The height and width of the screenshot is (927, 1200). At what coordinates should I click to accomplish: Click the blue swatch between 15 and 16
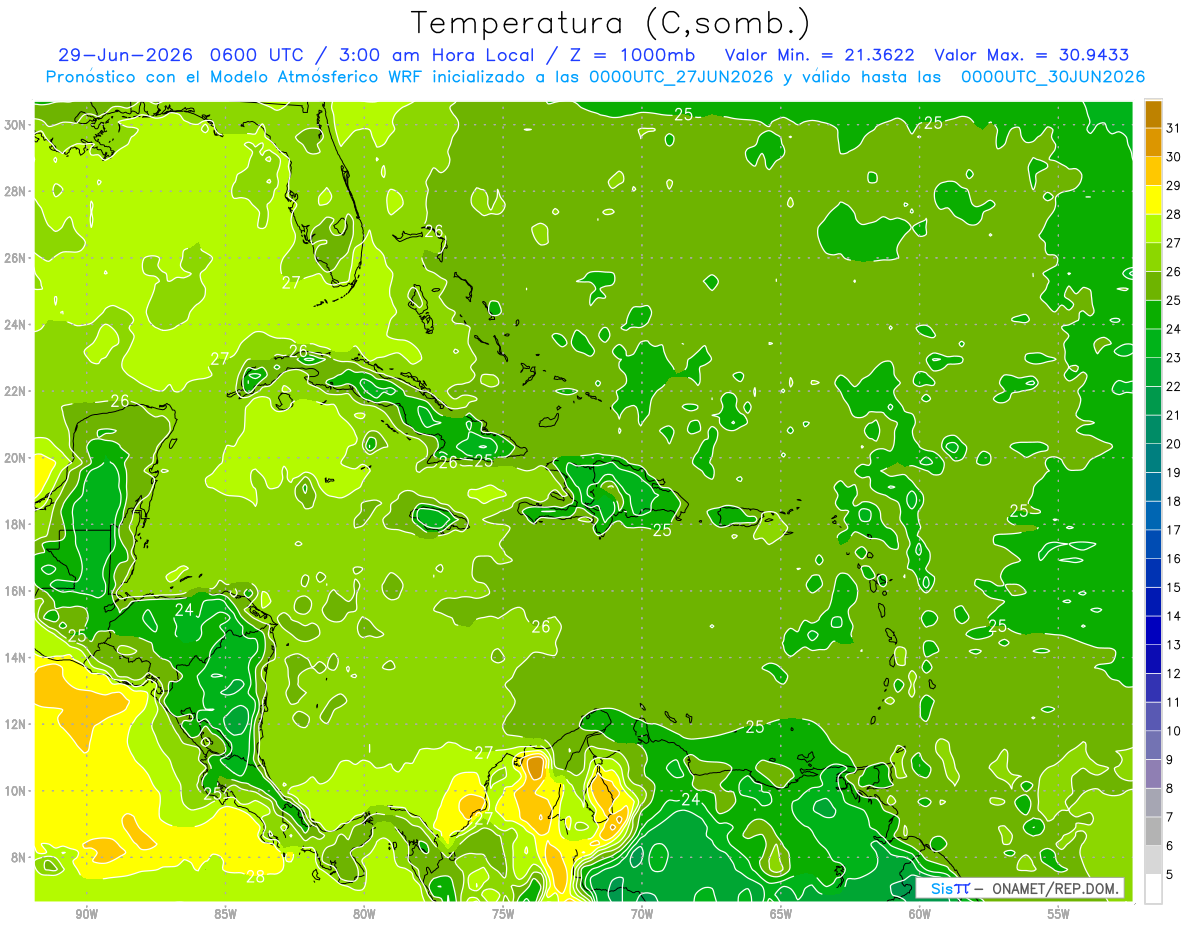pos(1153,574)
